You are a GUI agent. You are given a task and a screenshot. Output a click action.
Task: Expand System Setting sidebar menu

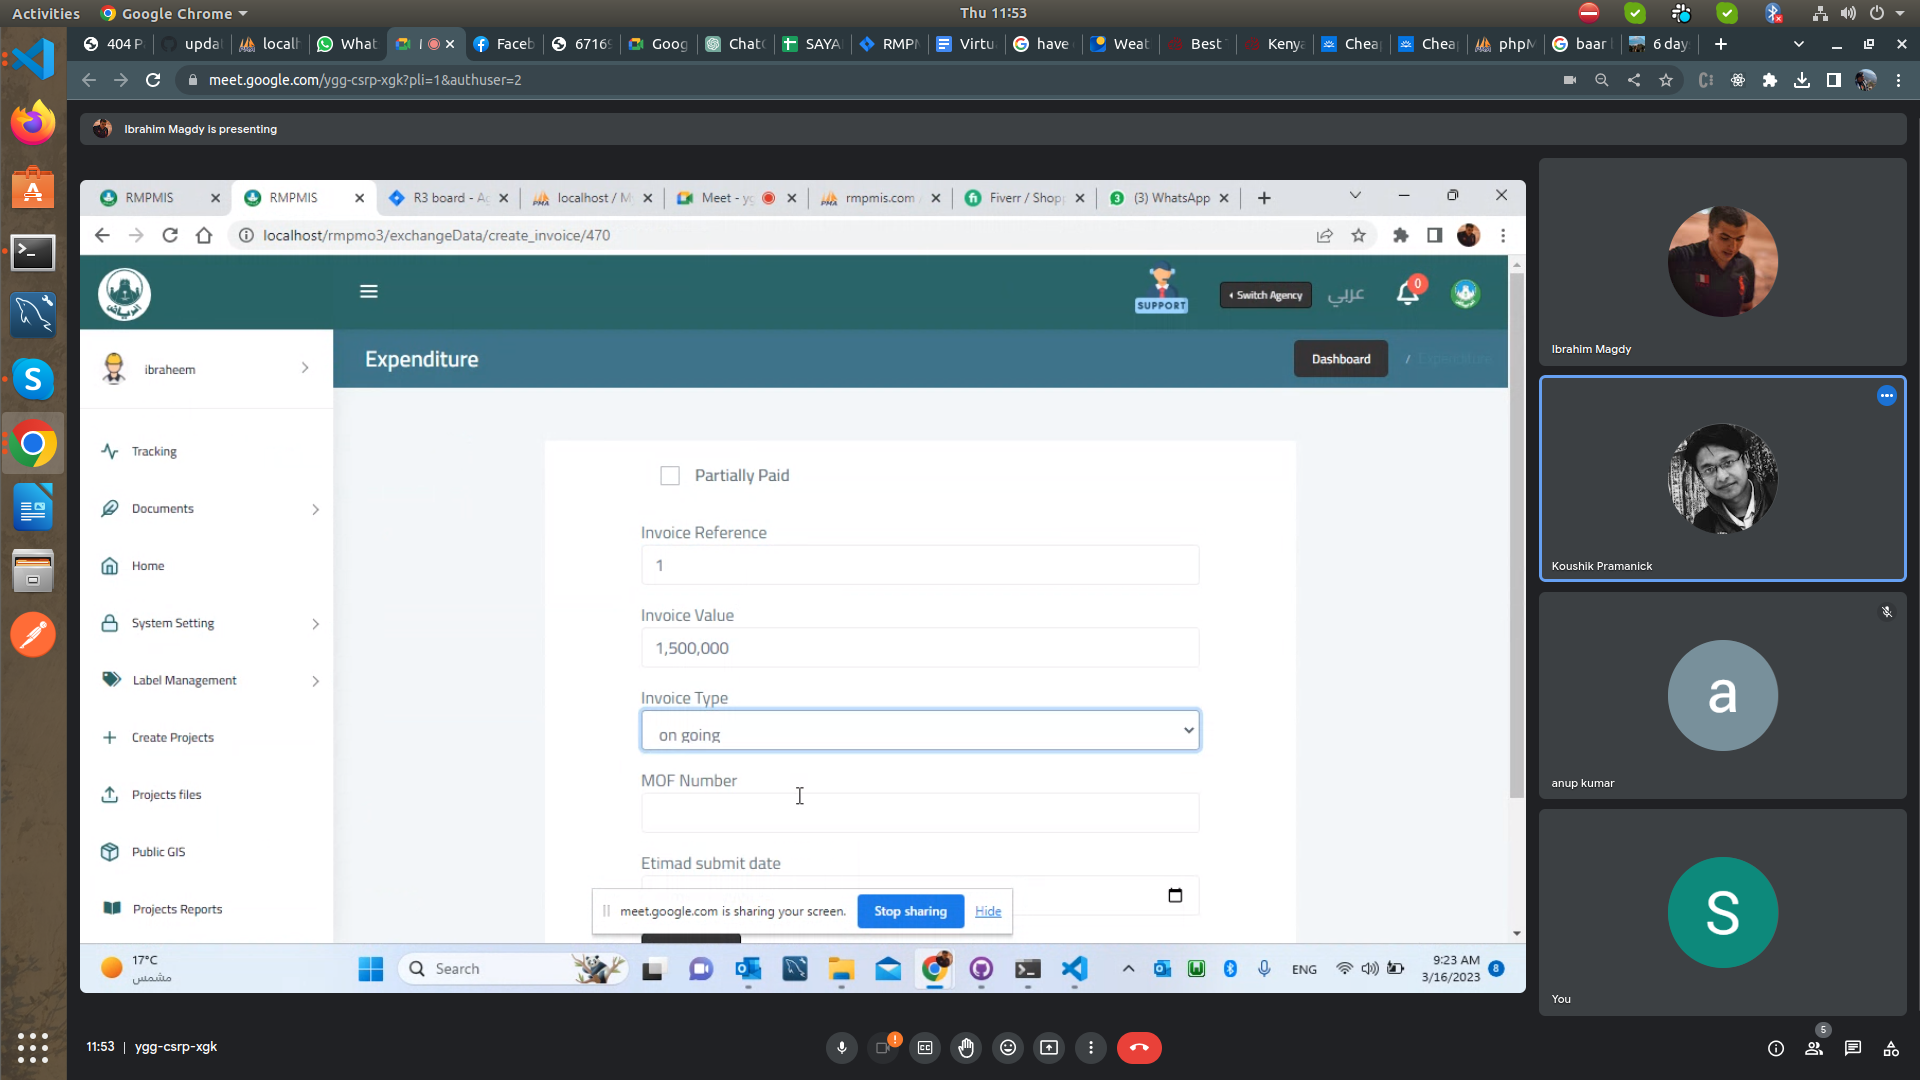210,623
